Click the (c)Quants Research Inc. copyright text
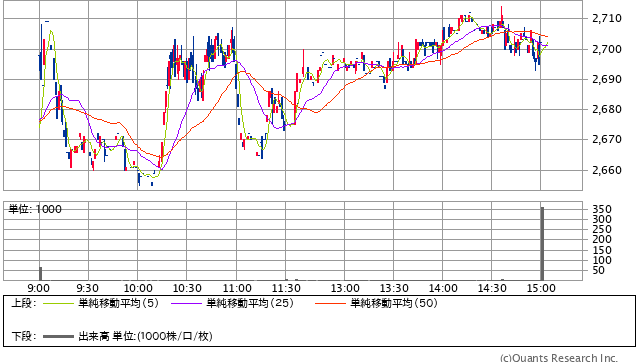Image resolution: width=638 pixels, height=362 pixels. click(x=559, y=358)
